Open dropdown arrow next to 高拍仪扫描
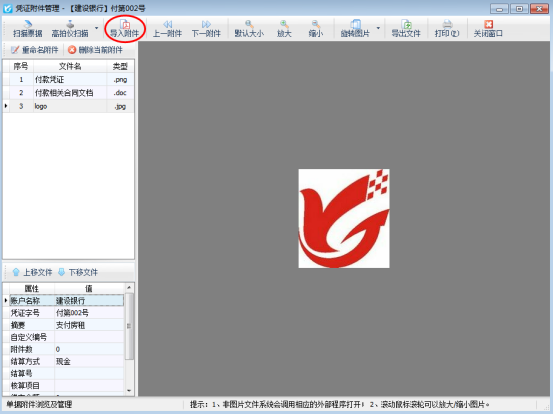This screenshot has width=554, height=414. [x=96, y=28]
